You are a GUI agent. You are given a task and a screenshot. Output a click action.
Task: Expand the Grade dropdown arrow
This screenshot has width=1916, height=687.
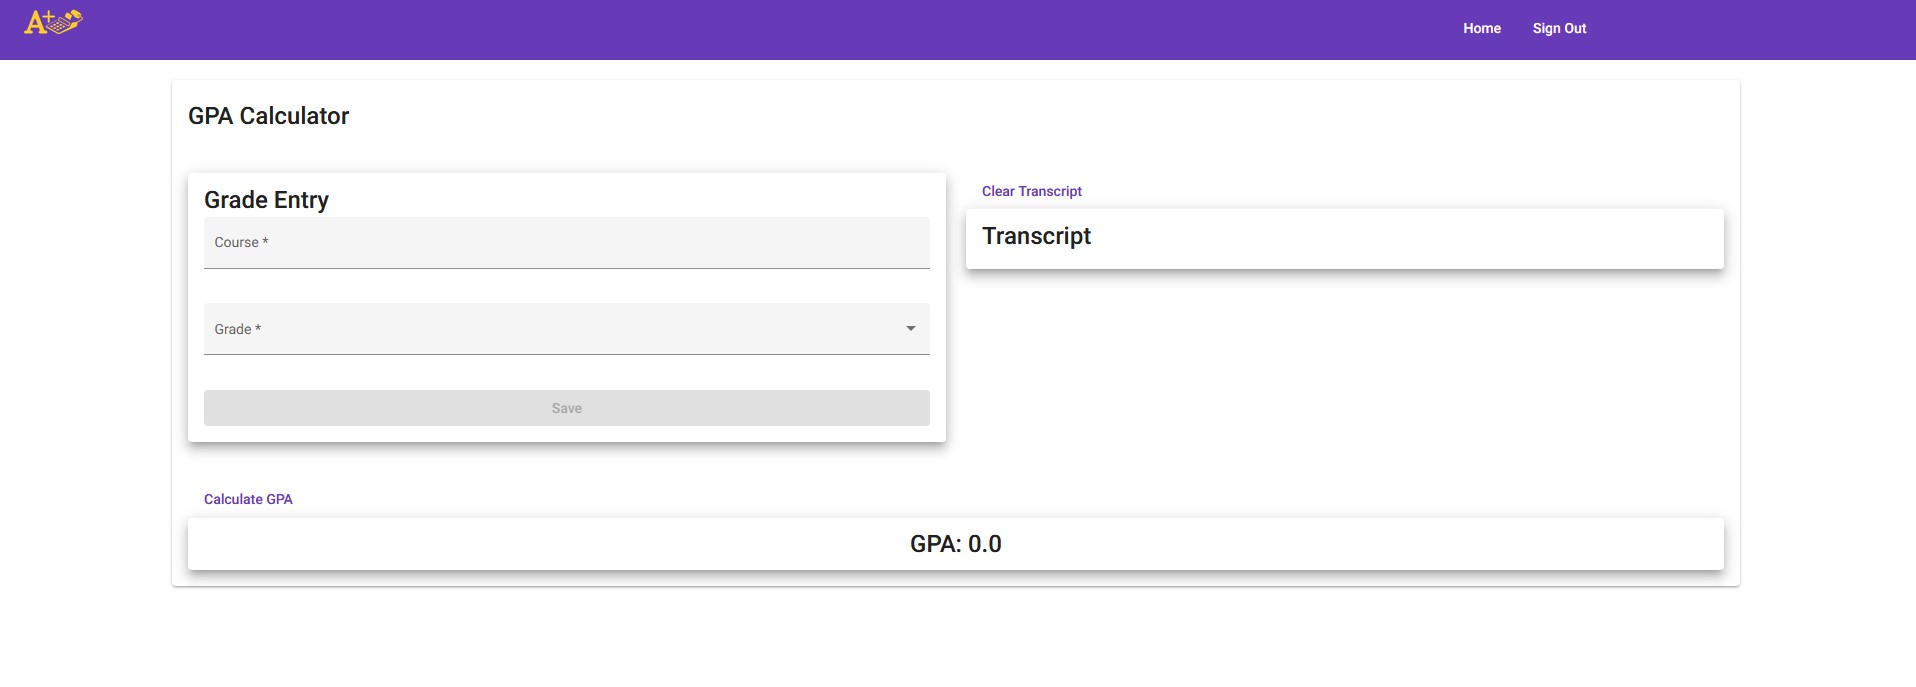tap(910, 328)
